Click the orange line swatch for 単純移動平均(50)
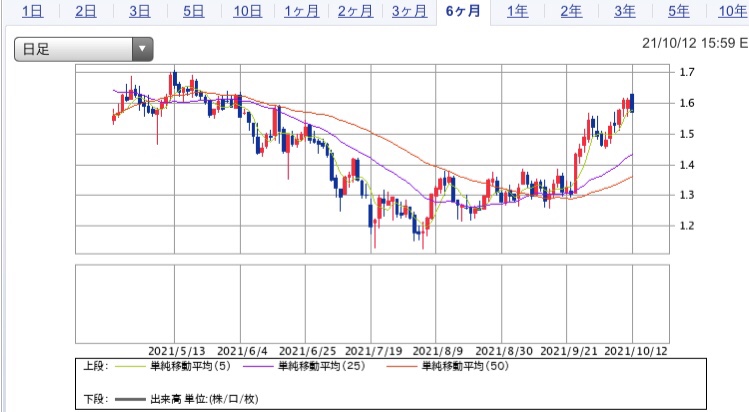This screenshot has height=412, width=749. click(402, 367)
